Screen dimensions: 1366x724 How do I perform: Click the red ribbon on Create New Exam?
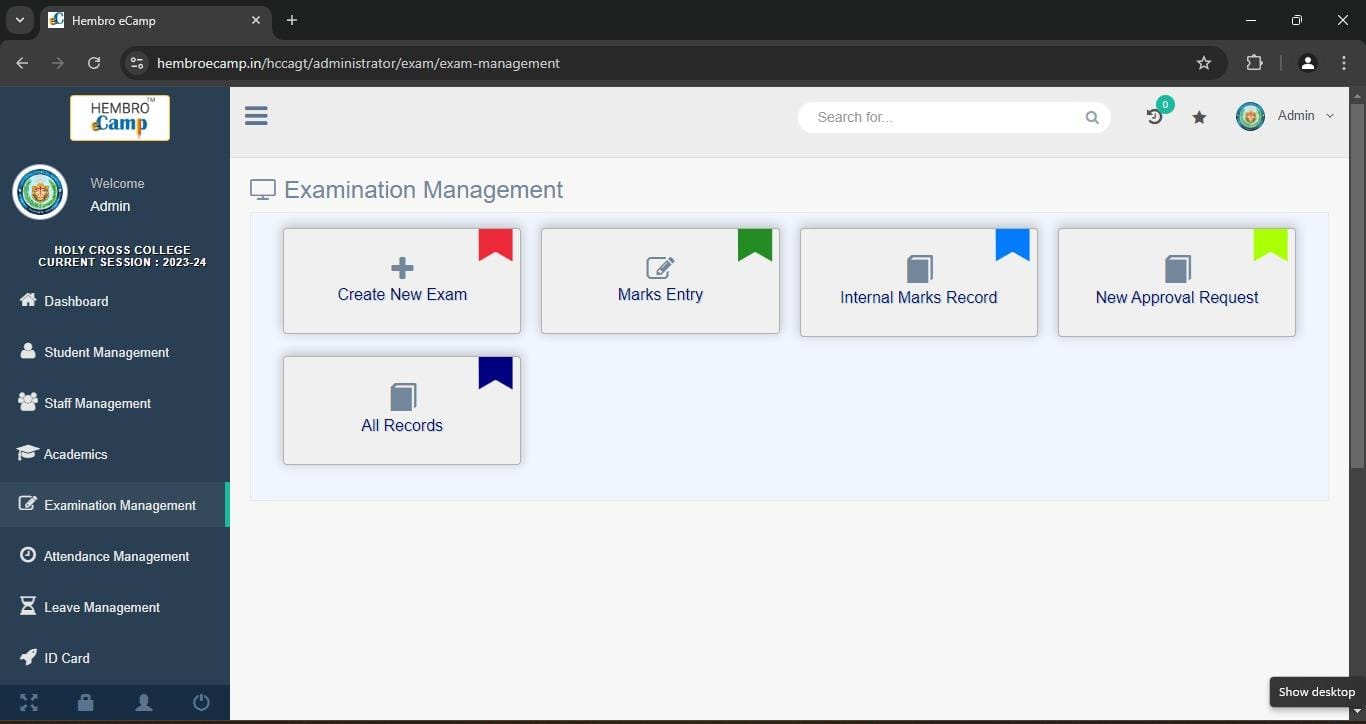(495, 244)
